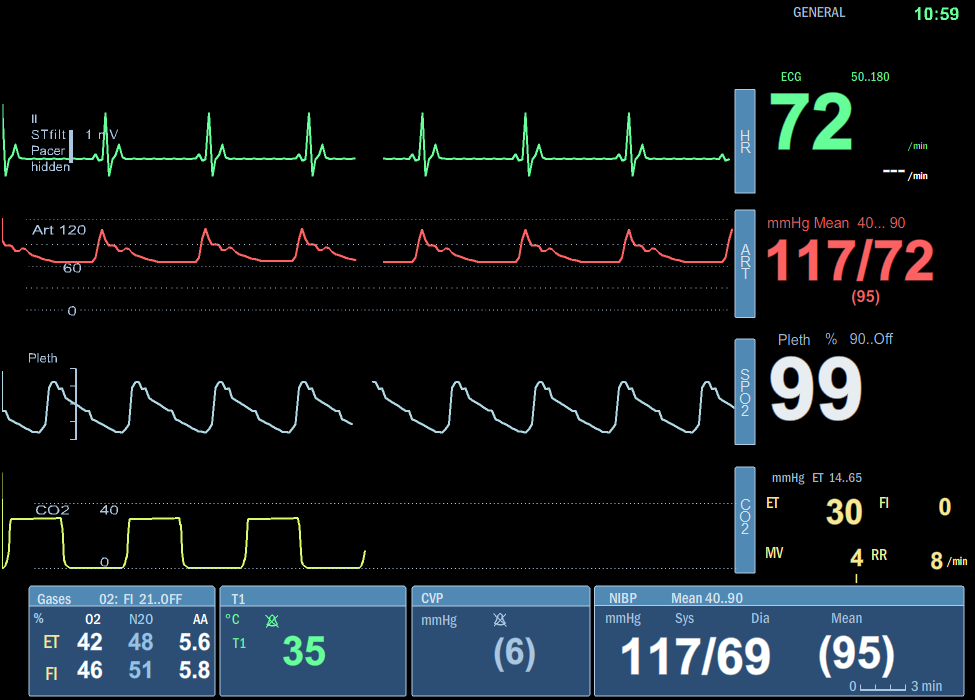Screen dimensions: 975x700
Task: Click the CVP alarm silenced bell icon
Action: (x=500, y=620)
